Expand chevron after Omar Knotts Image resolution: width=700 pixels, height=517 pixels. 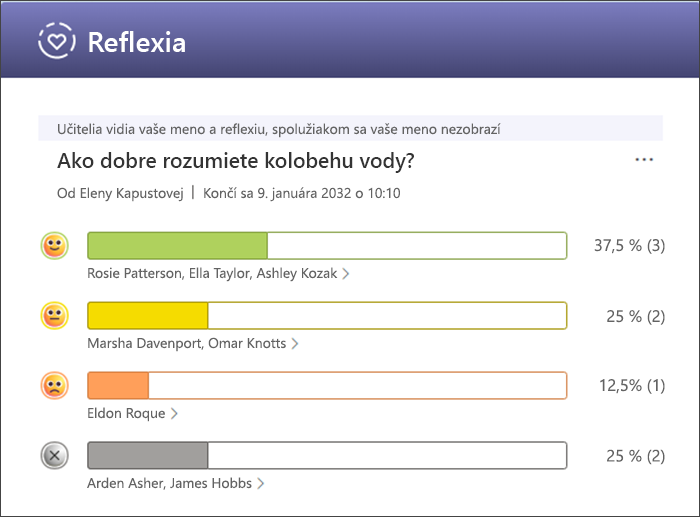[x=295, y=343]
